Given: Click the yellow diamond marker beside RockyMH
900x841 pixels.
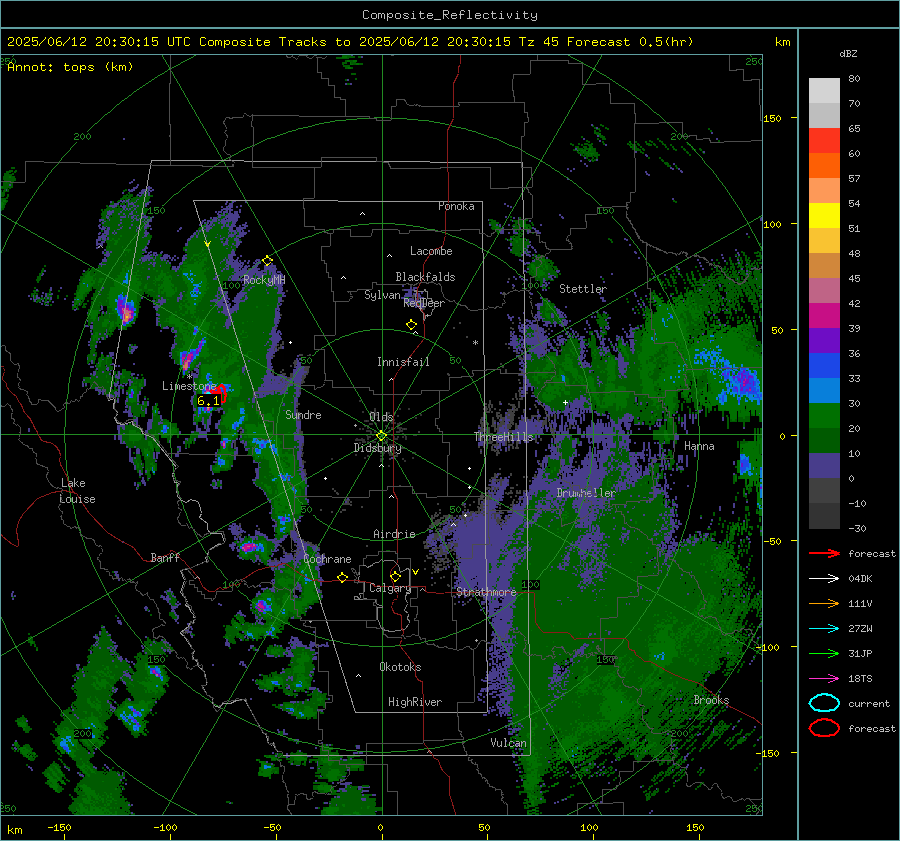Looking at the screenshot, I should (x=267, y=261).
